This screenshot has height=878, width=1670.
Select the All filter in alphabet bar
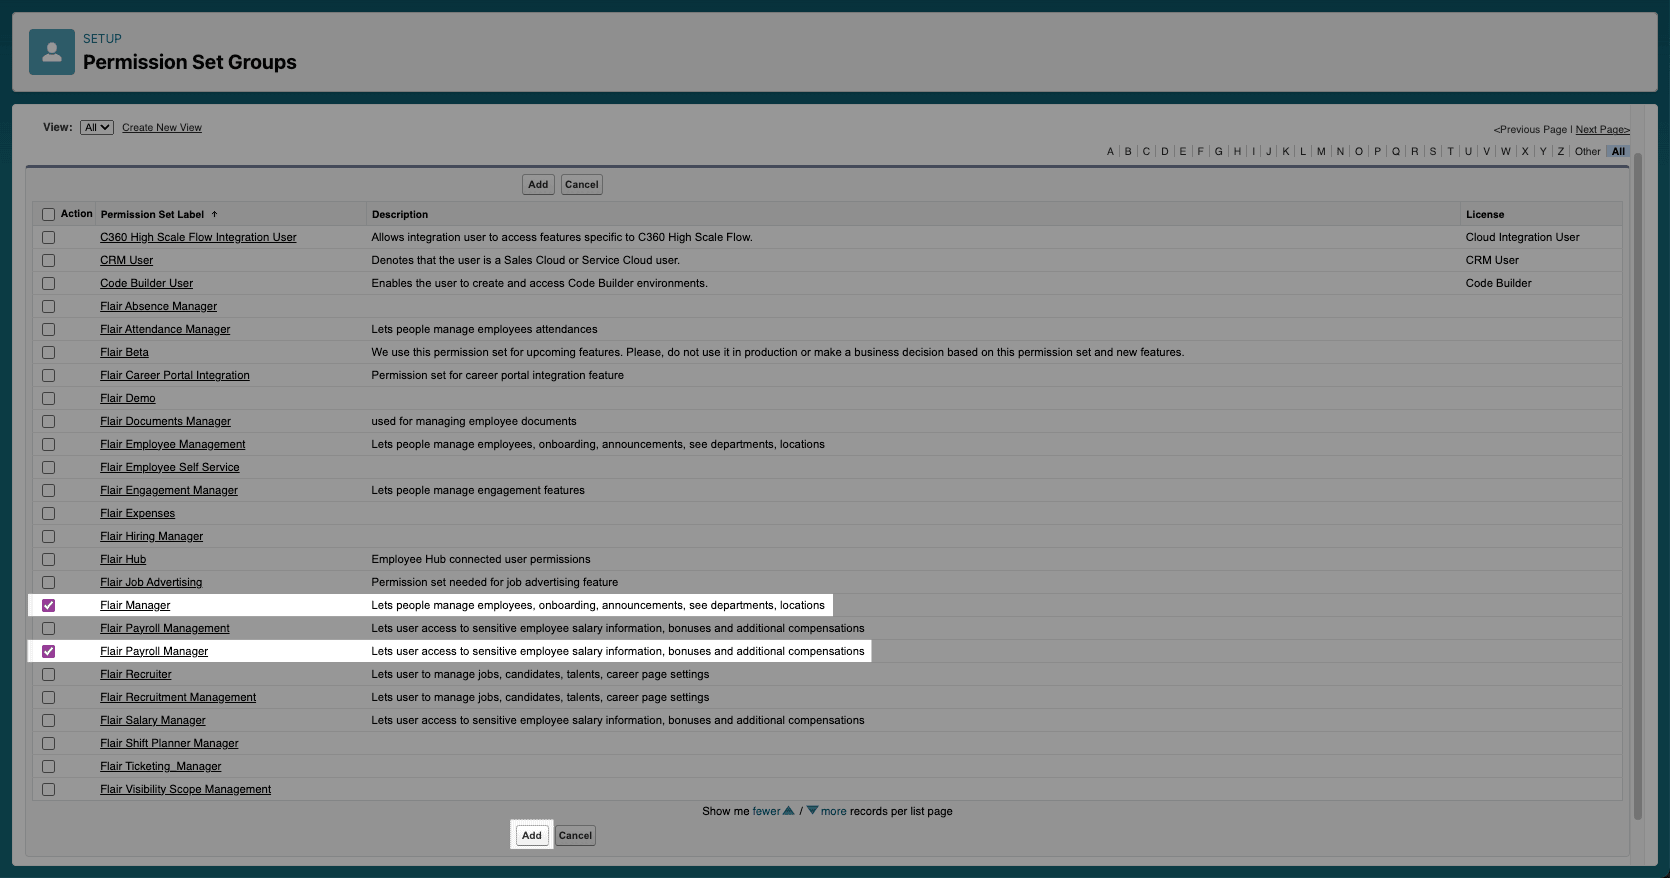pos(1618,152)
